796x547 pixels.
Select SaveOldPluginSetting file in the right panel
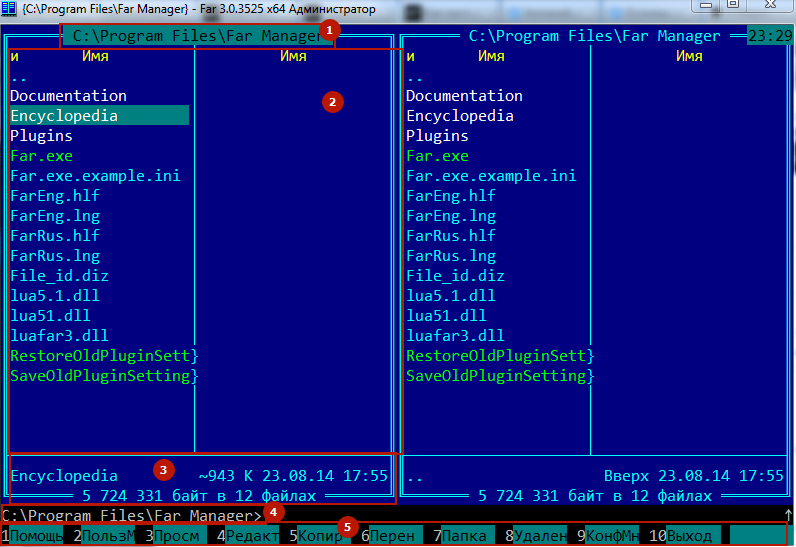pos(500,375)
